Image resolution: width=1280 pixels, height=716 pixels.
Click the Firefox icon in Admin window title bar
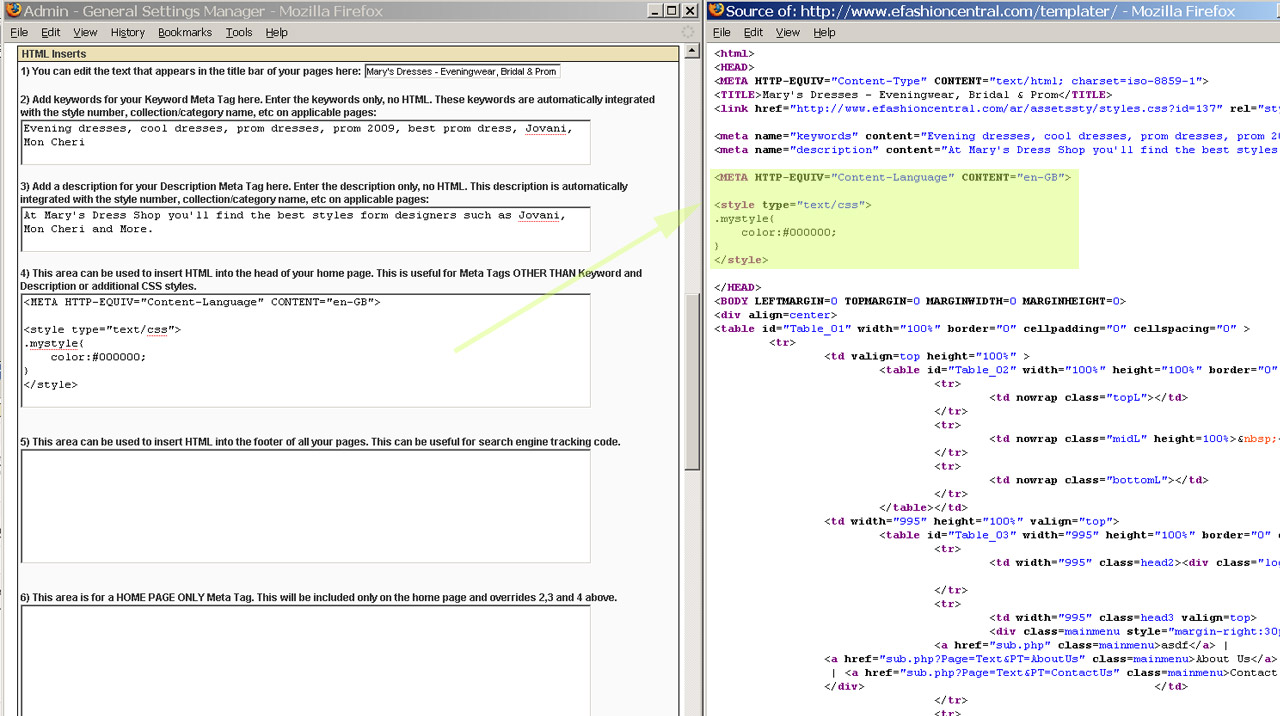click(x=13, y=11)
